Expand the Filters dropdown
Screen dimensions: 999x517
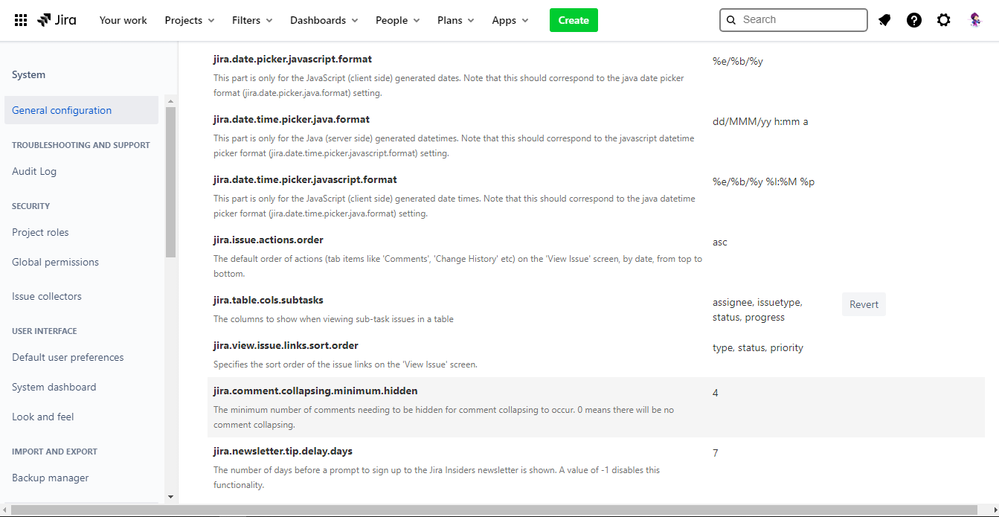[x=252, y=20]
